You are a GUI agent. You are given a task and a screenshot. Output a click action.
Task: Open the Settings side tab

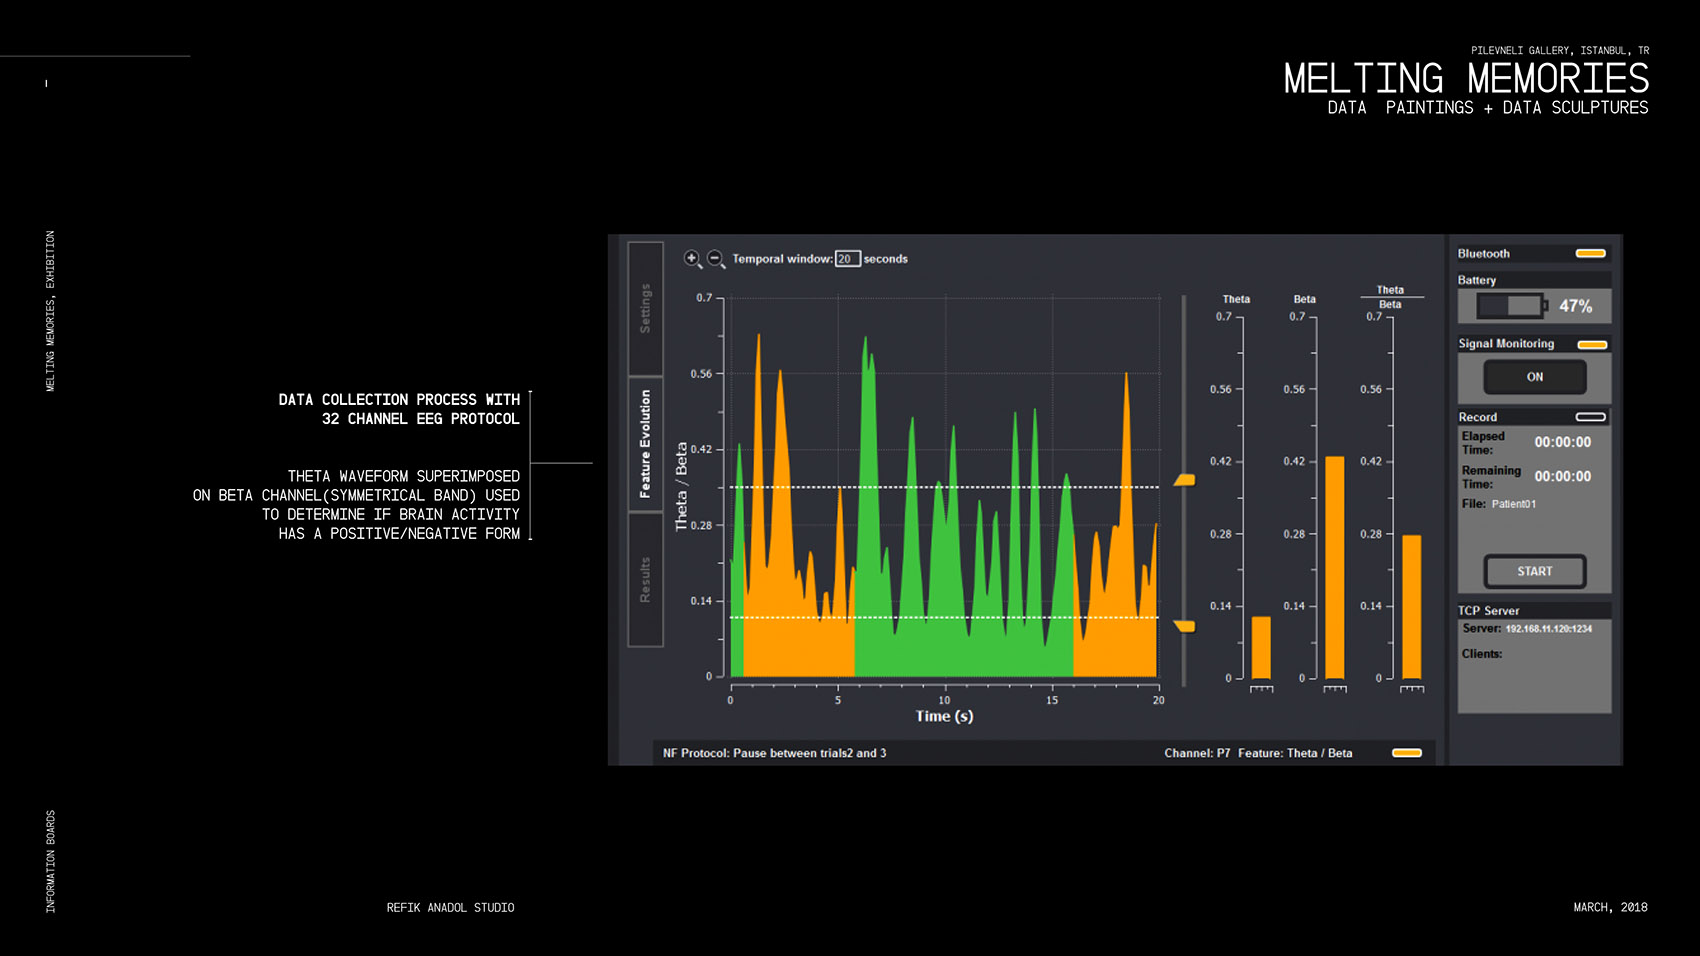(x=645, y=308)
